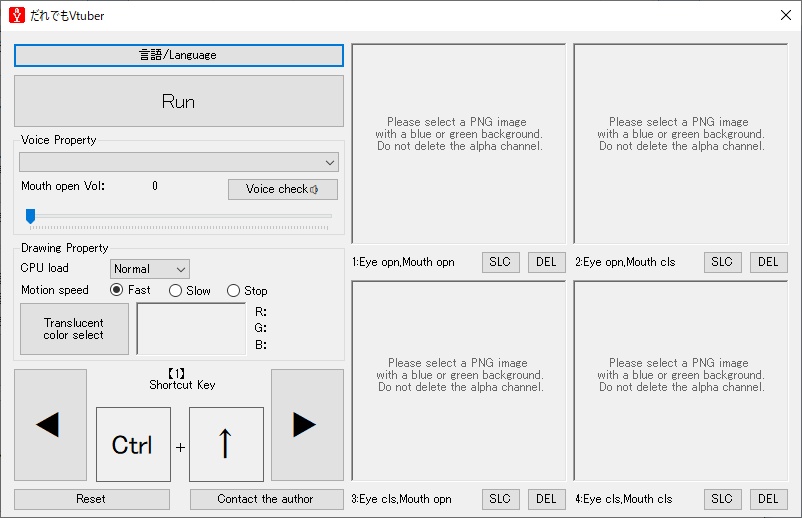802x518 pixels.
Task: Click SLC for Eye opn, Mouth opn image
Action: point(500,262)
